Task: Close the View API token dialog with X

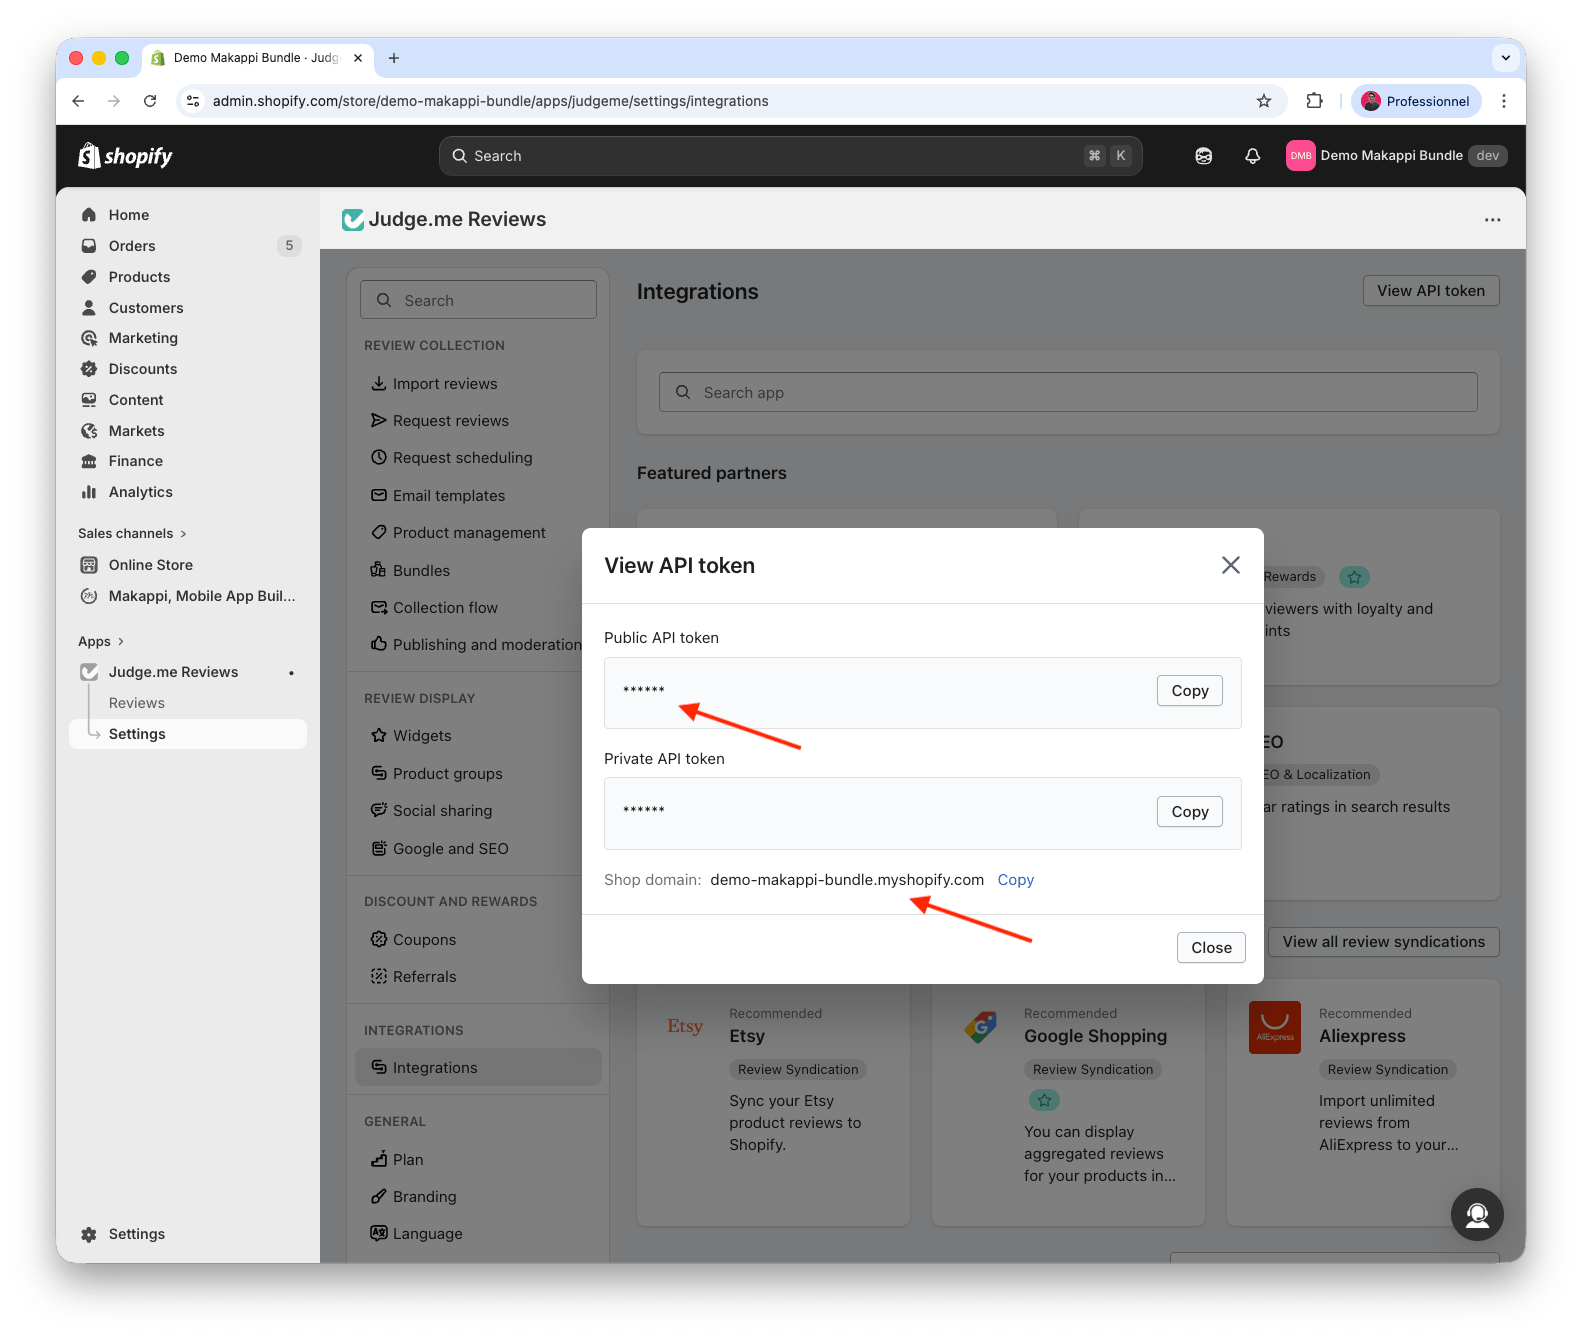Action: (1230, 565)
